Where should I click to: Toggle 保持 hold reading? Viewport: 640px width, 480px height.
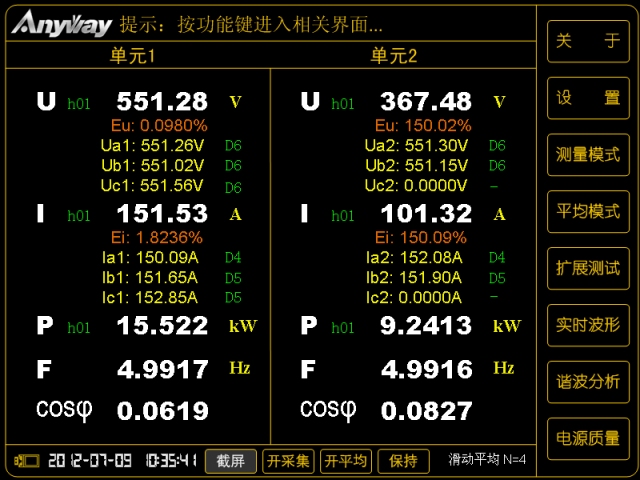point(403,461)
